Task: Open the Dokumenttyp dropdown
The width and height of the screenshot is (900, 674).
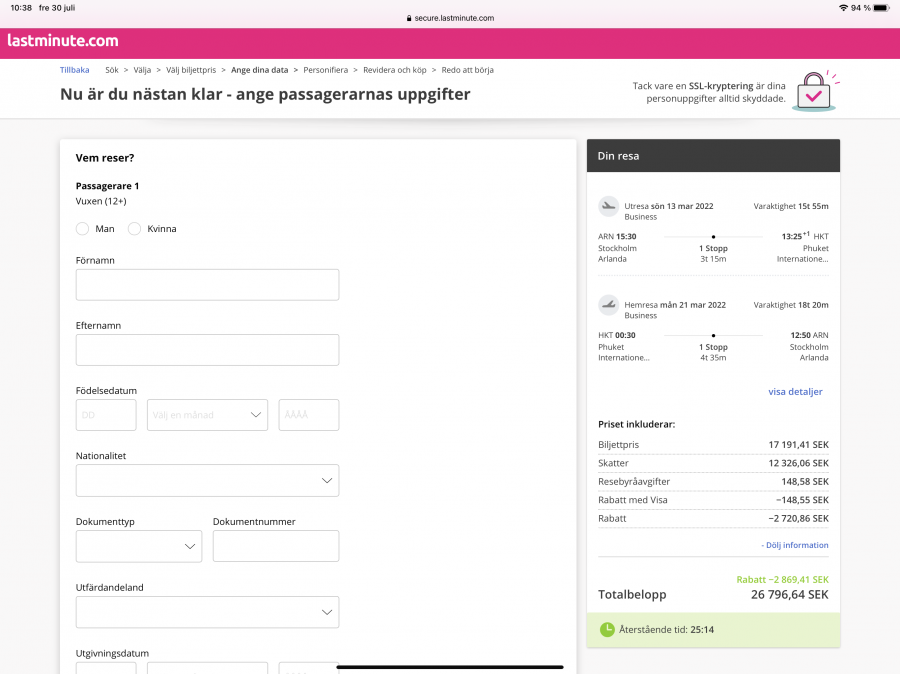Action: pos(139,547)
